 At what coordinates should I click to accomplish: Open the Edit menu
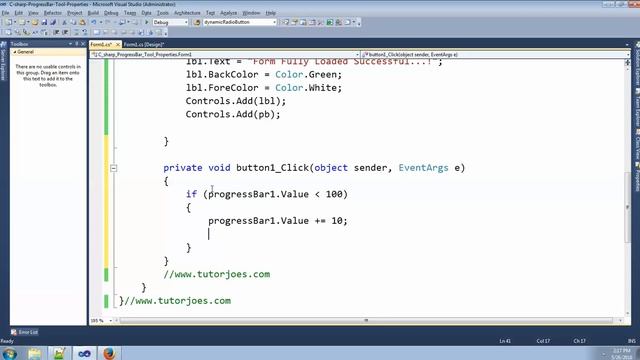tap(18, 13)
